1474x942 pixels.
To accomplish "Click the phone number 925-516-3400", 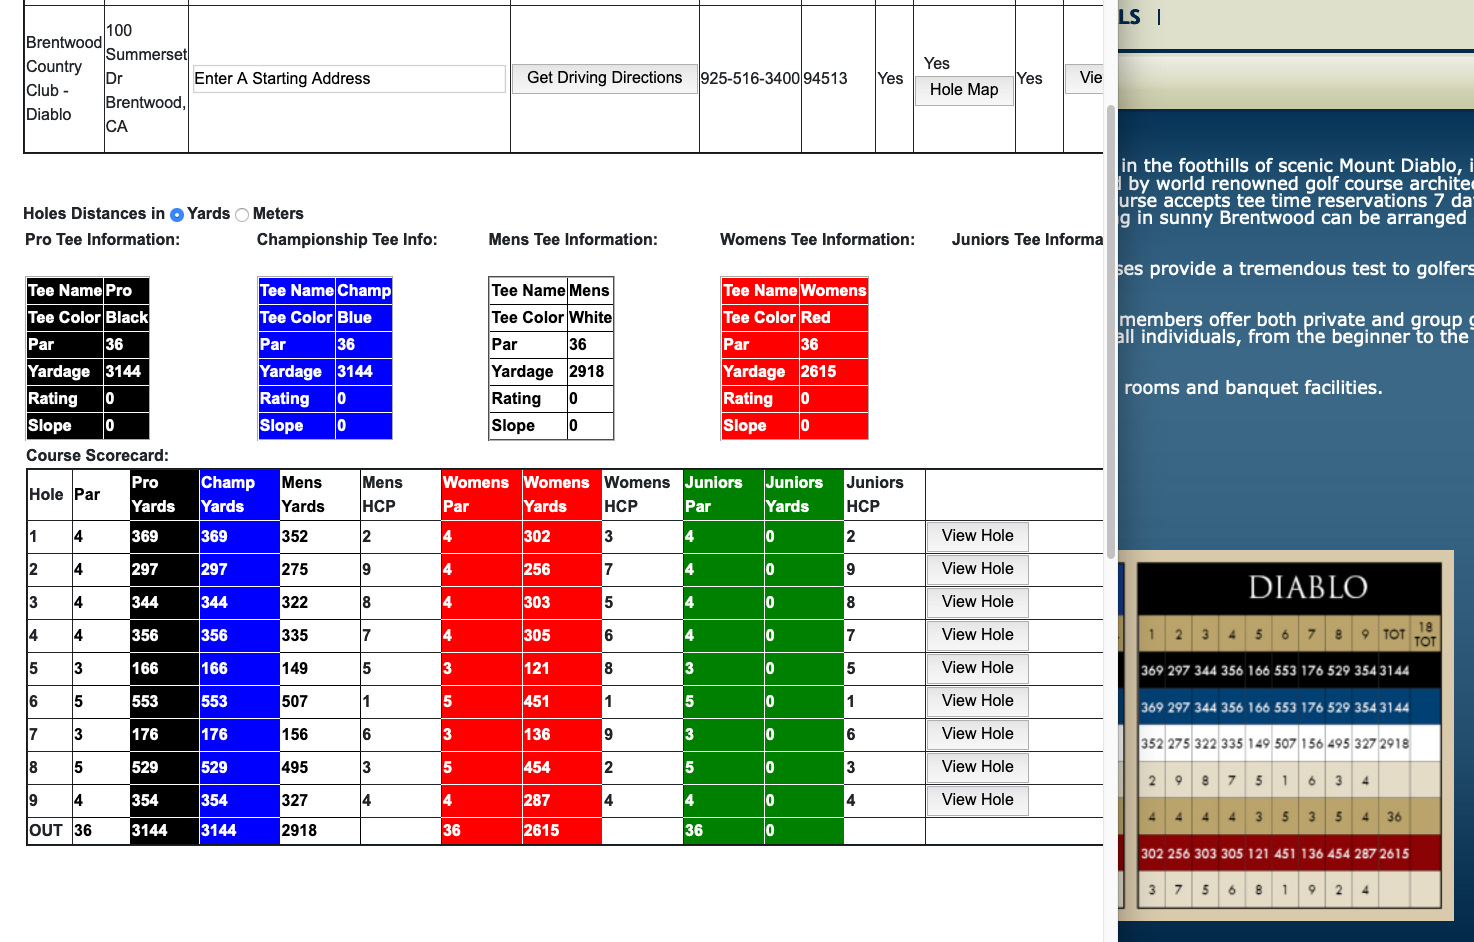I will pyautogui.click(x=750, y=79).
